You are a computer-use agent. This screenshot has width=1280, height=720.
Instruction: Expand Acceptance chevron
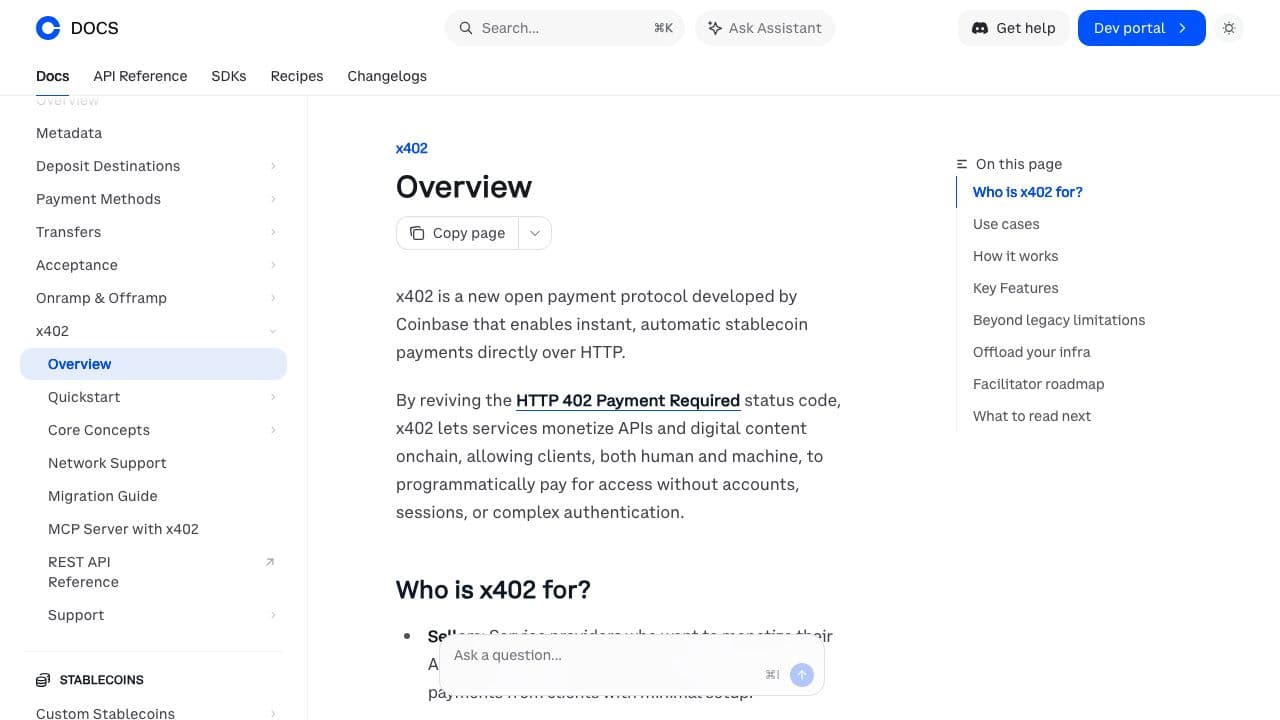(x=273, y=265)
